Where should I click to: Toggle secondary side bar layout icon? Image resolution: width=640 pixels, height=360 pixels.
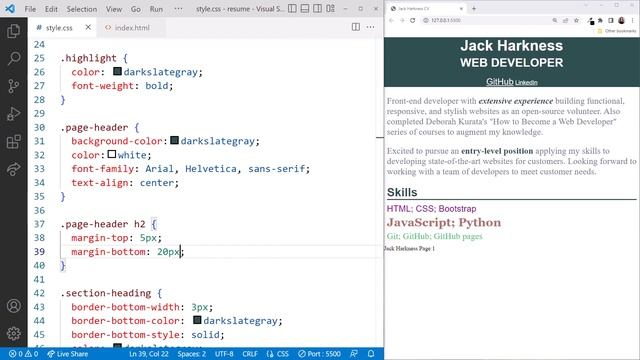point(318,9)
